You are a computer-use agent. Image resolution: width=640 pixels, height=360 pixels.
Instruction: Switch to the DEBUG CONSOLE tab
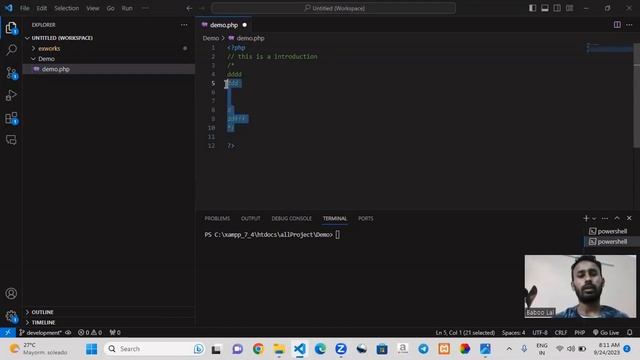(x=291, y=219)
